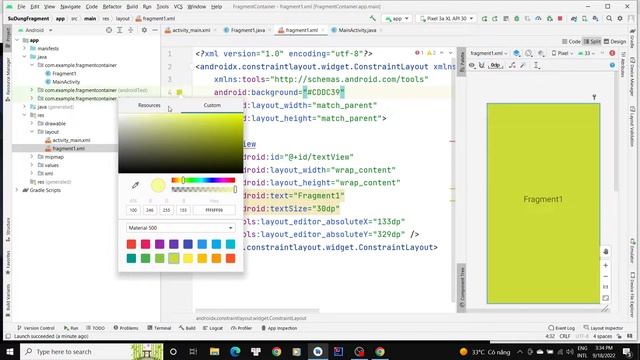Click the Hex color input field
Screen dimensions: 640x360
(x=214, y=210)
